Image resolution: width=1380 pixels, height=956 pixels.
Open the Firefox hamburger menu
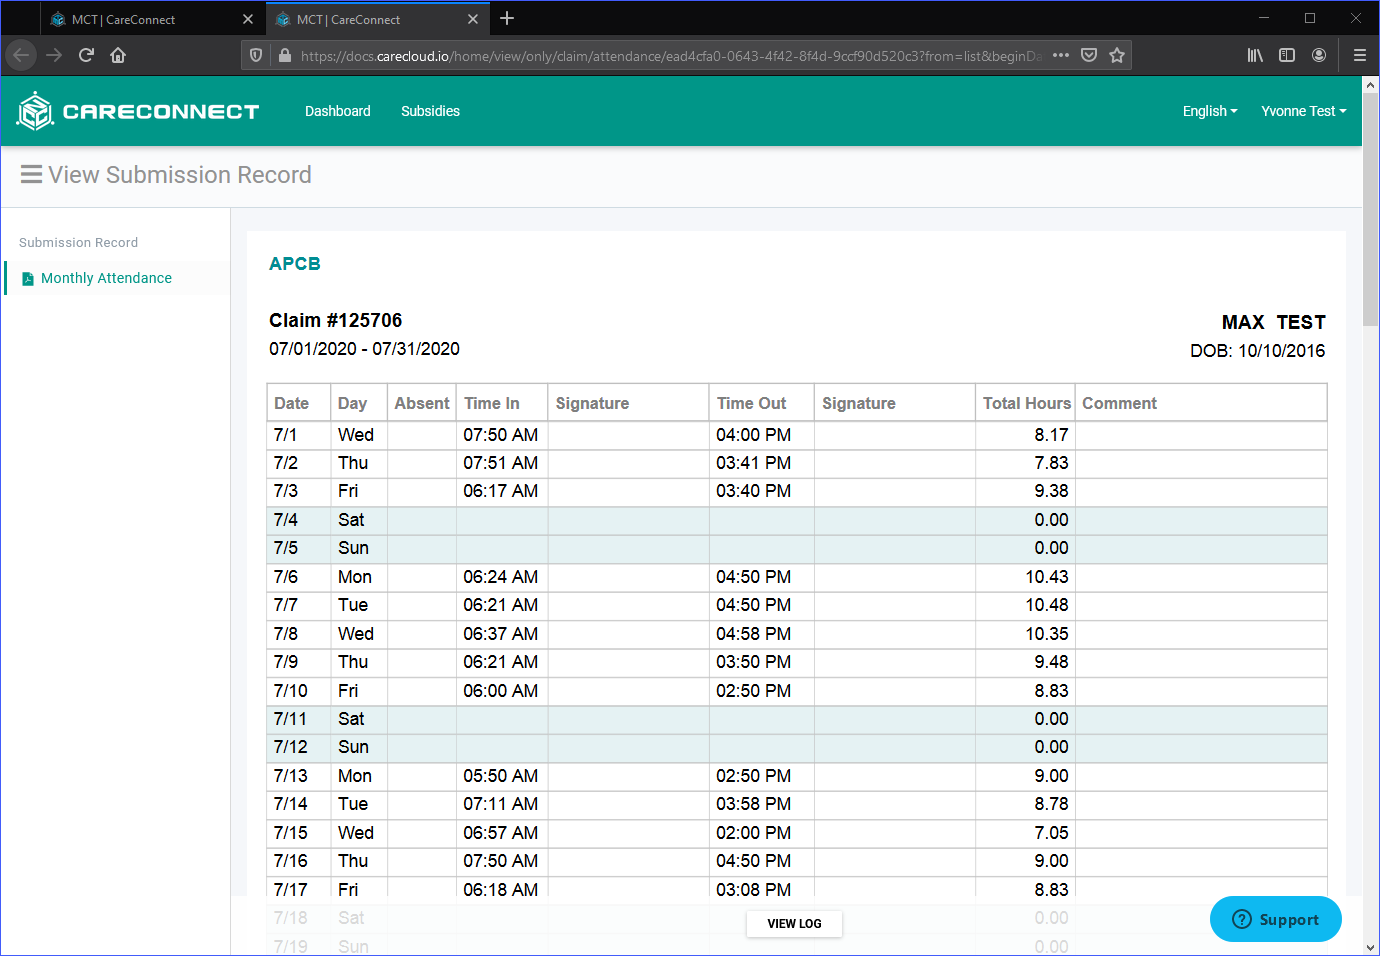tap(1360, 55)
